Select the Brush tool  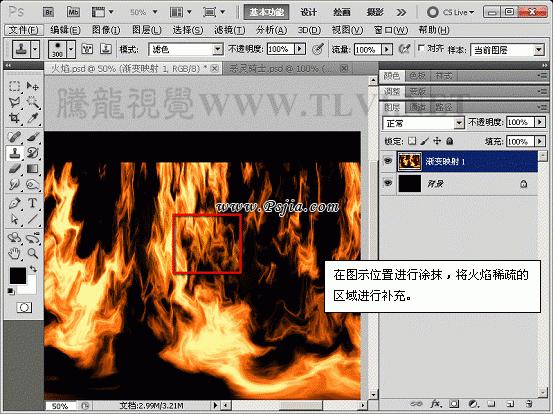coord(32,137)
